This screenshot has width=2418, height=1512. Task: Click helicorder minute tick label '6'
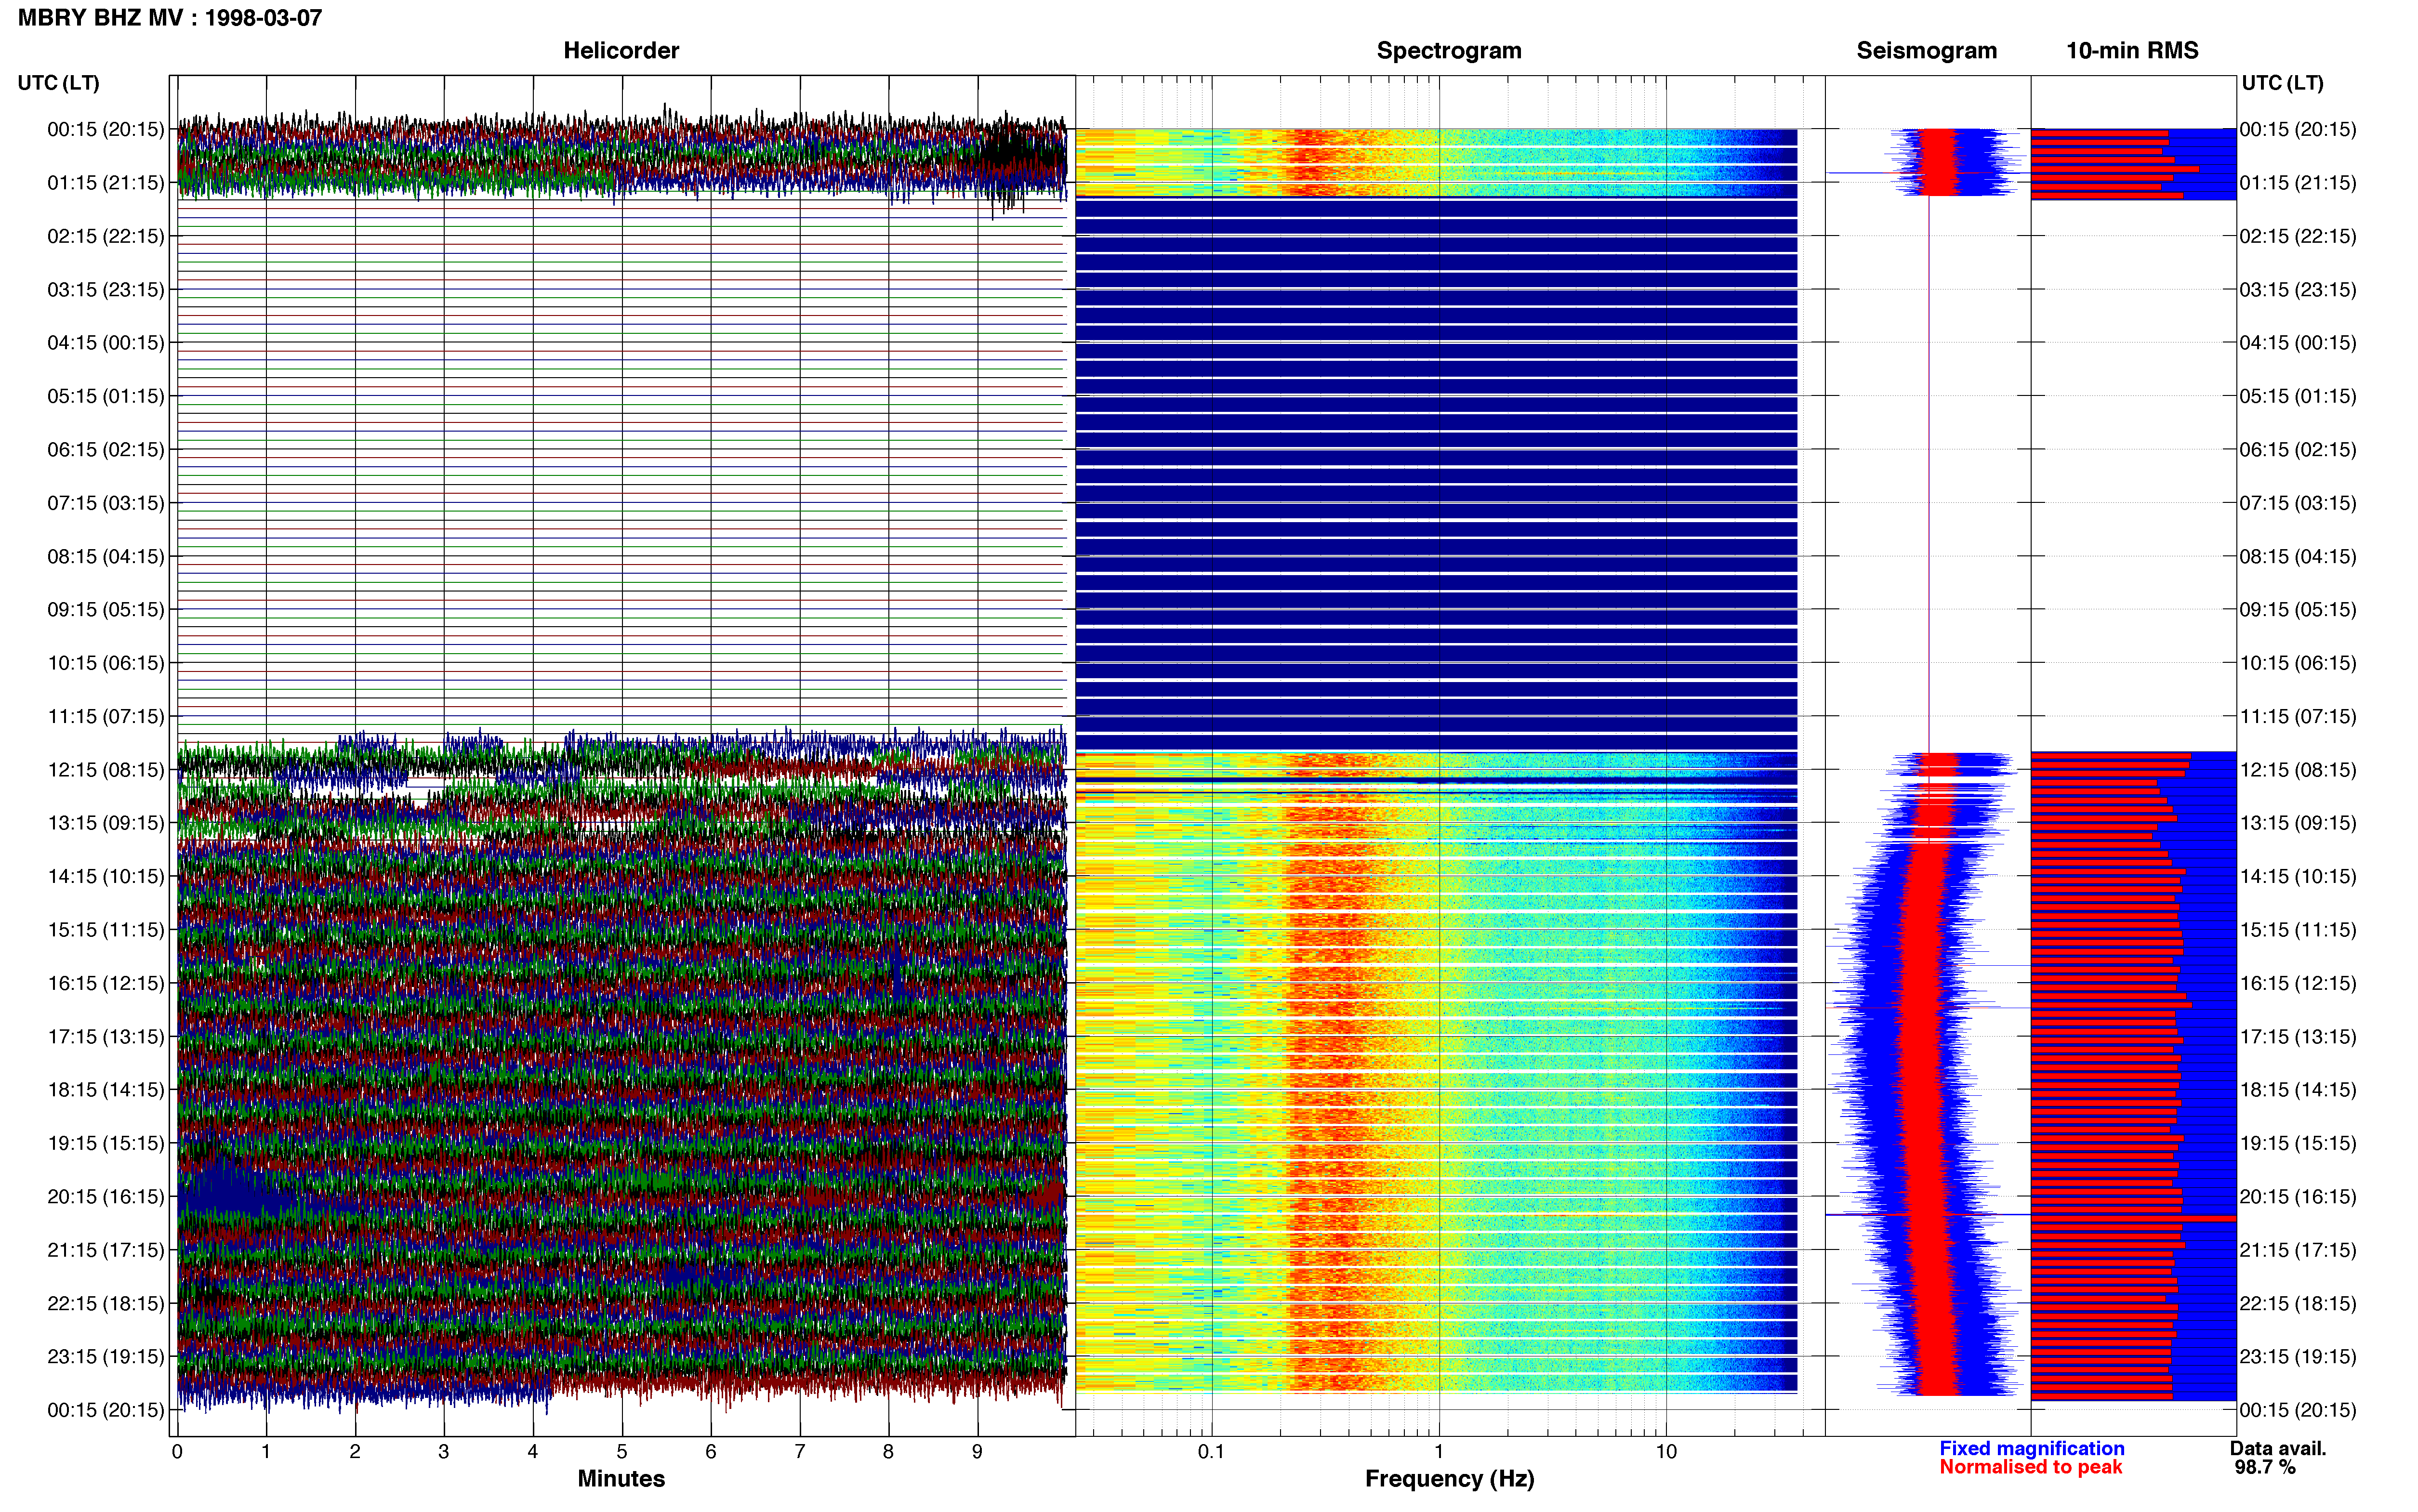point(711,1452)
